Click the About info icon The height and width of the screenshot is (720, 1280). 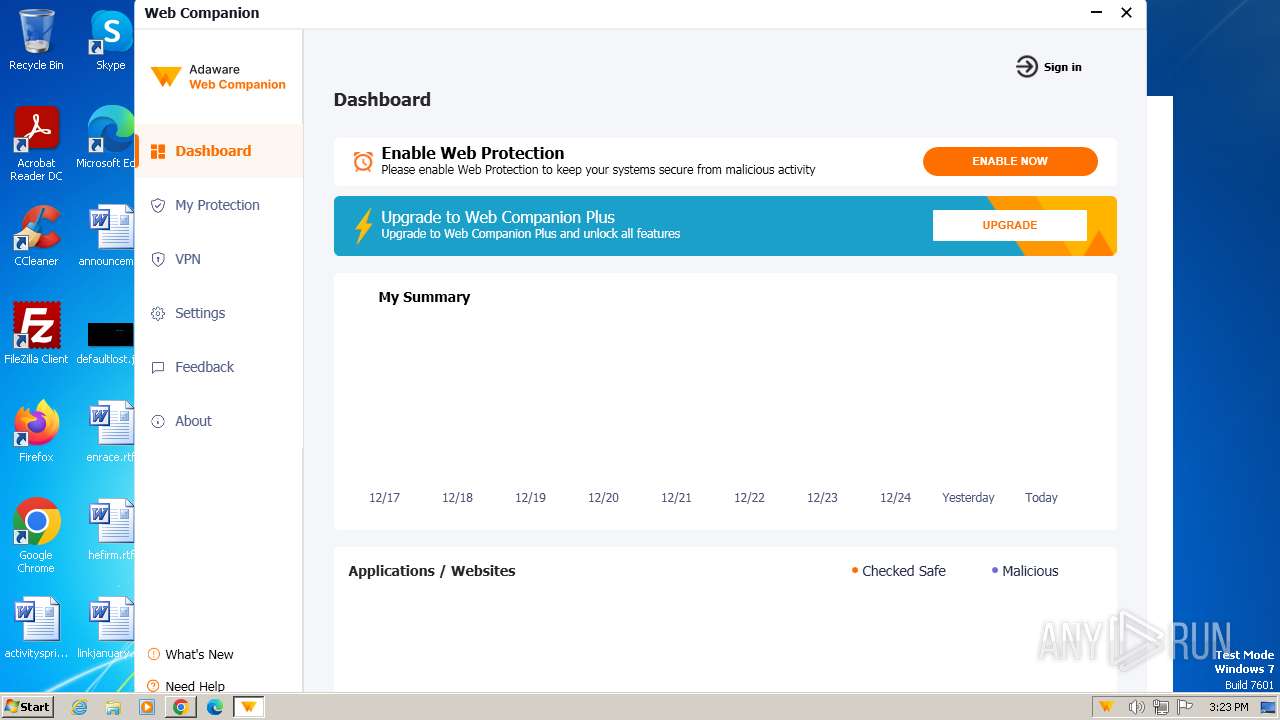click(x=158, y=421)
